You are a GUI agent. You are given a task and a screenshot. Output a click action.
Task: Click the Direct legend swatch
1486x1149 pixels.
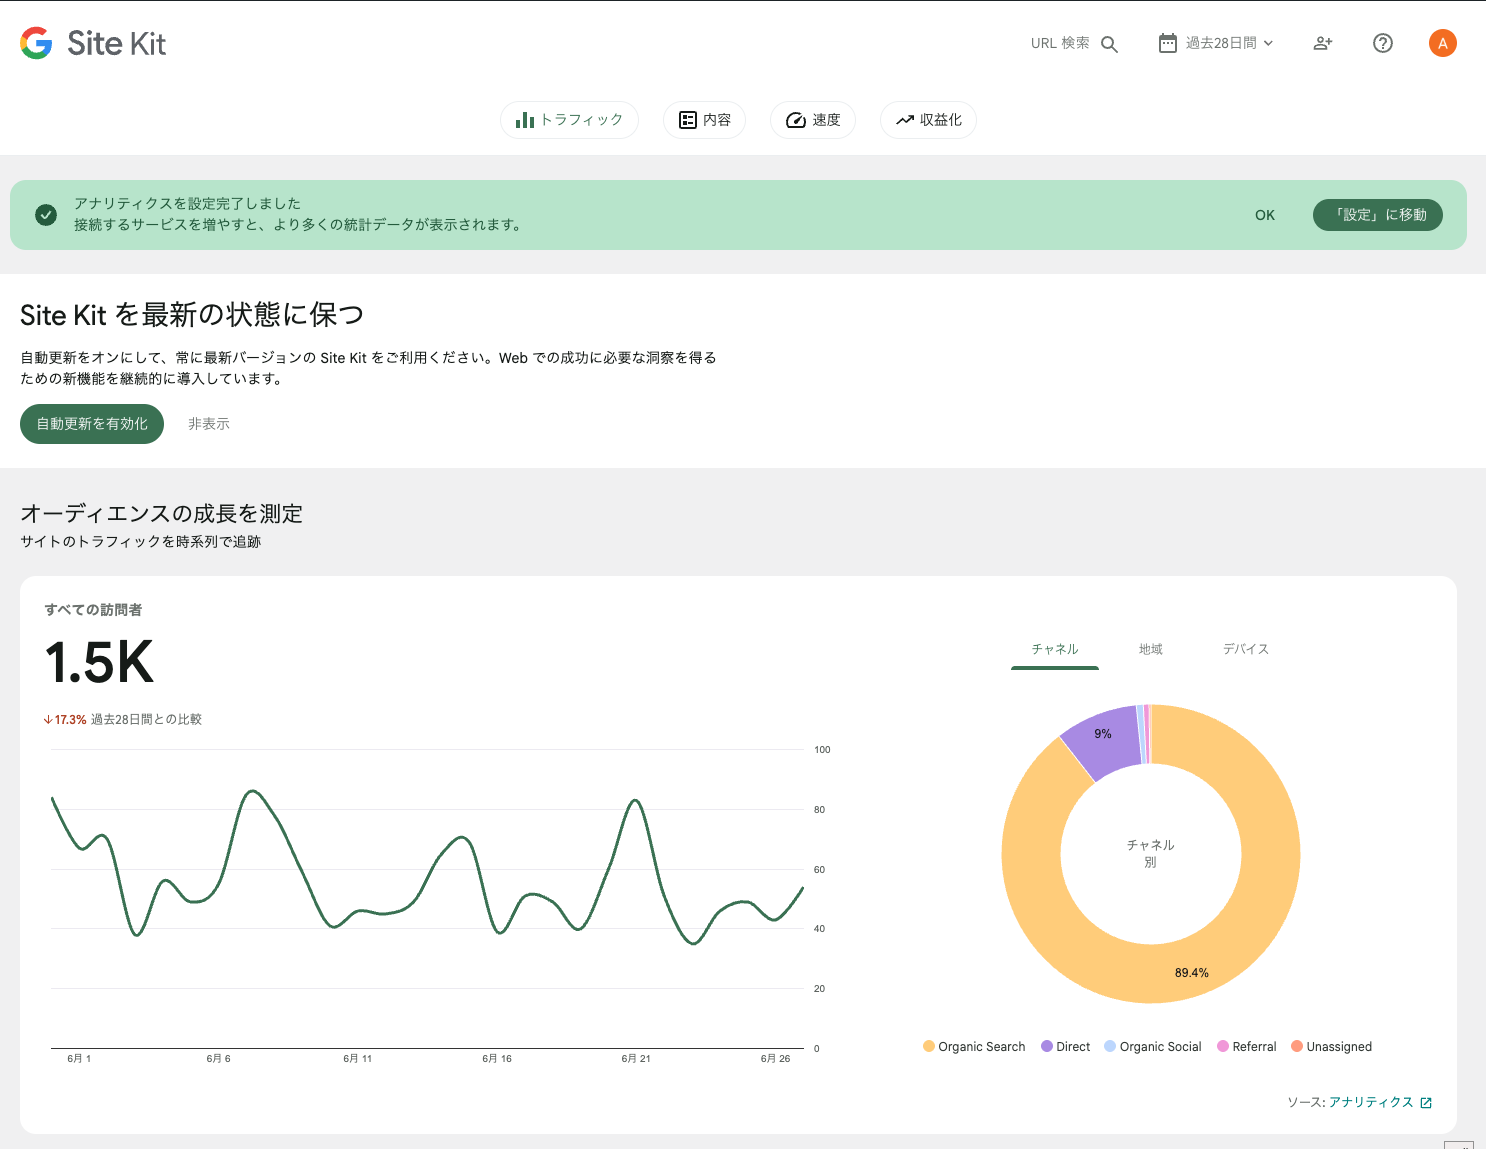(1047, 1047)
